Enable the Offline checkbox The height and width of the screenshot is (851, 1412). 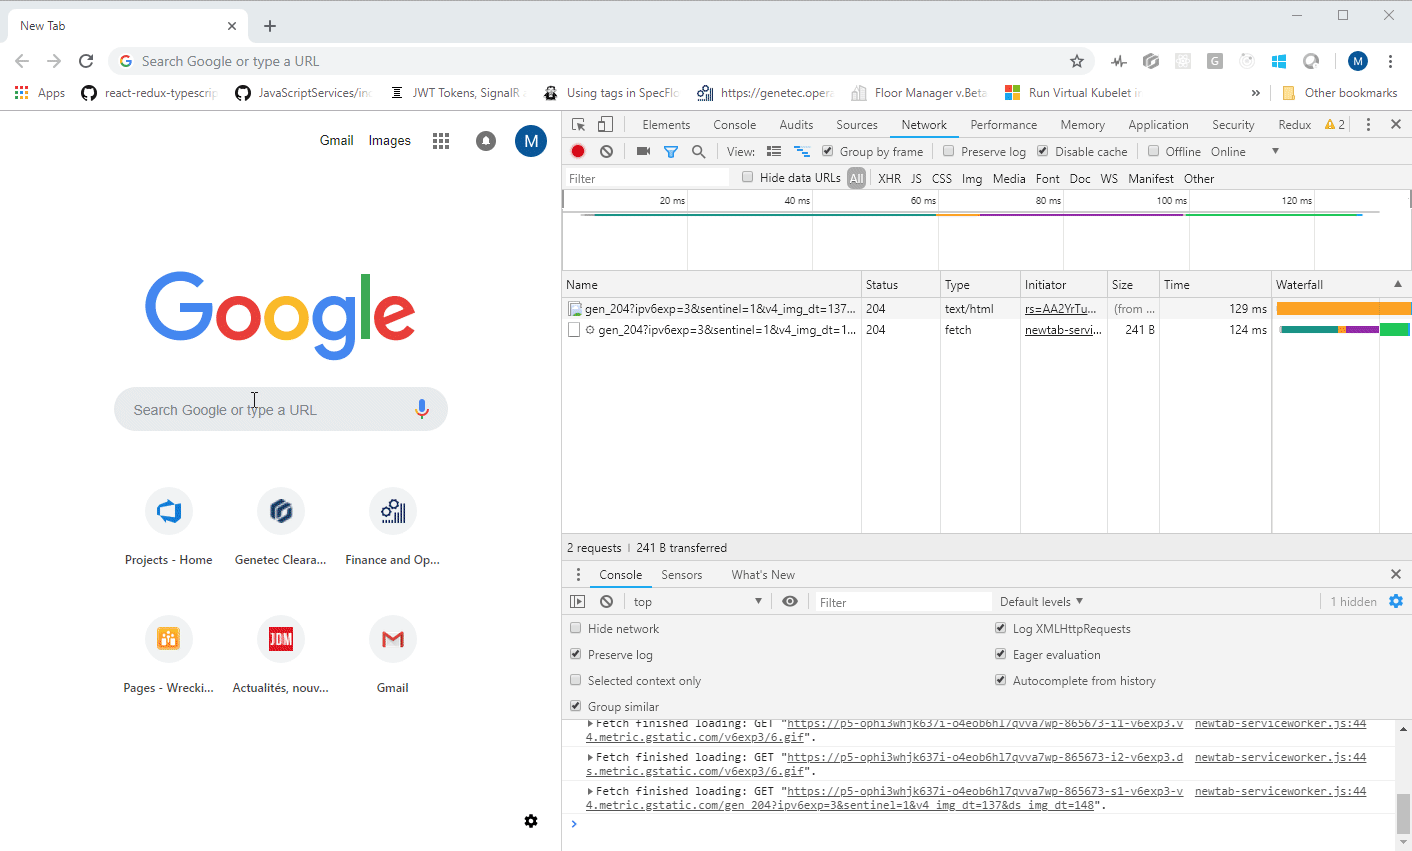1153,151
